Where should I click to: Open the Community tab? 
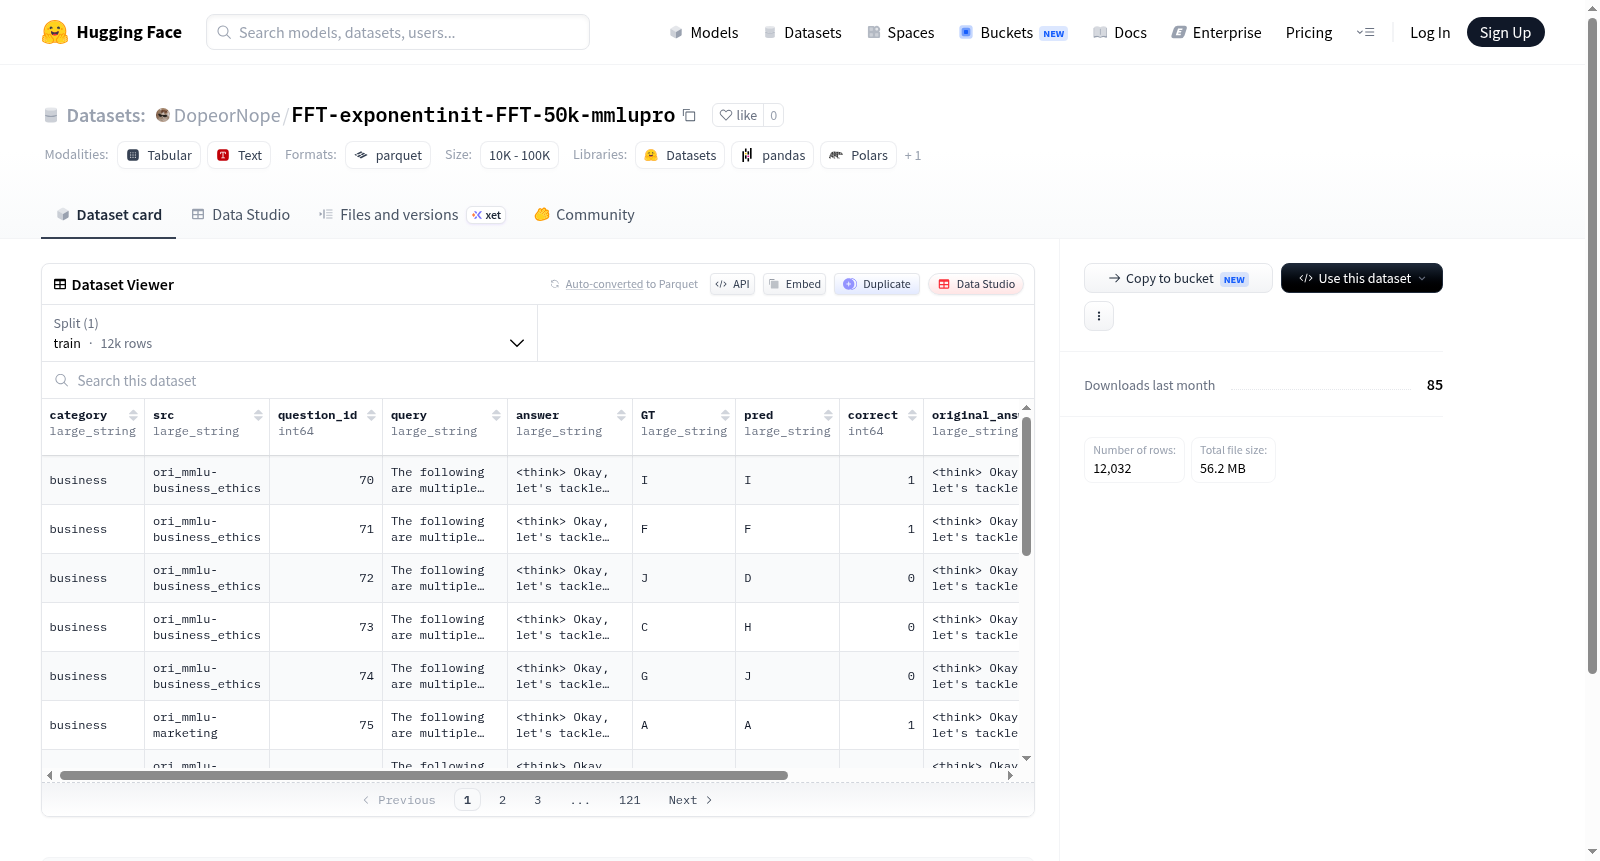(x=585, y=214)
